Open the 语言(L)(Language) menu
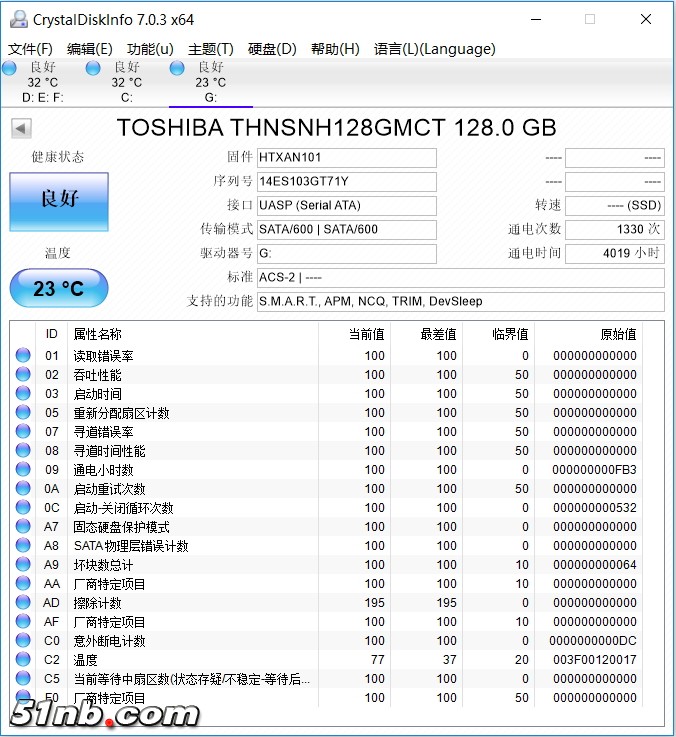676x737 pixels. (434, 49)
